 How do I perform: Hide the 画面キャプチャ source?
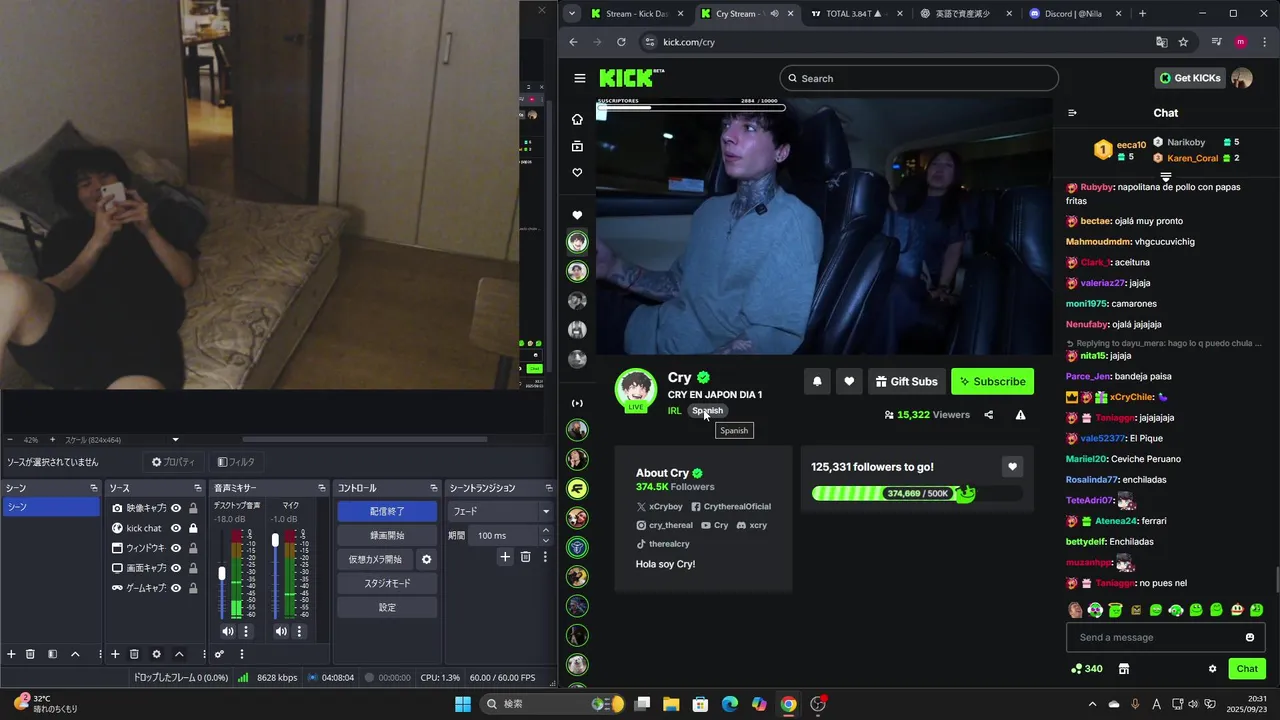176,568
